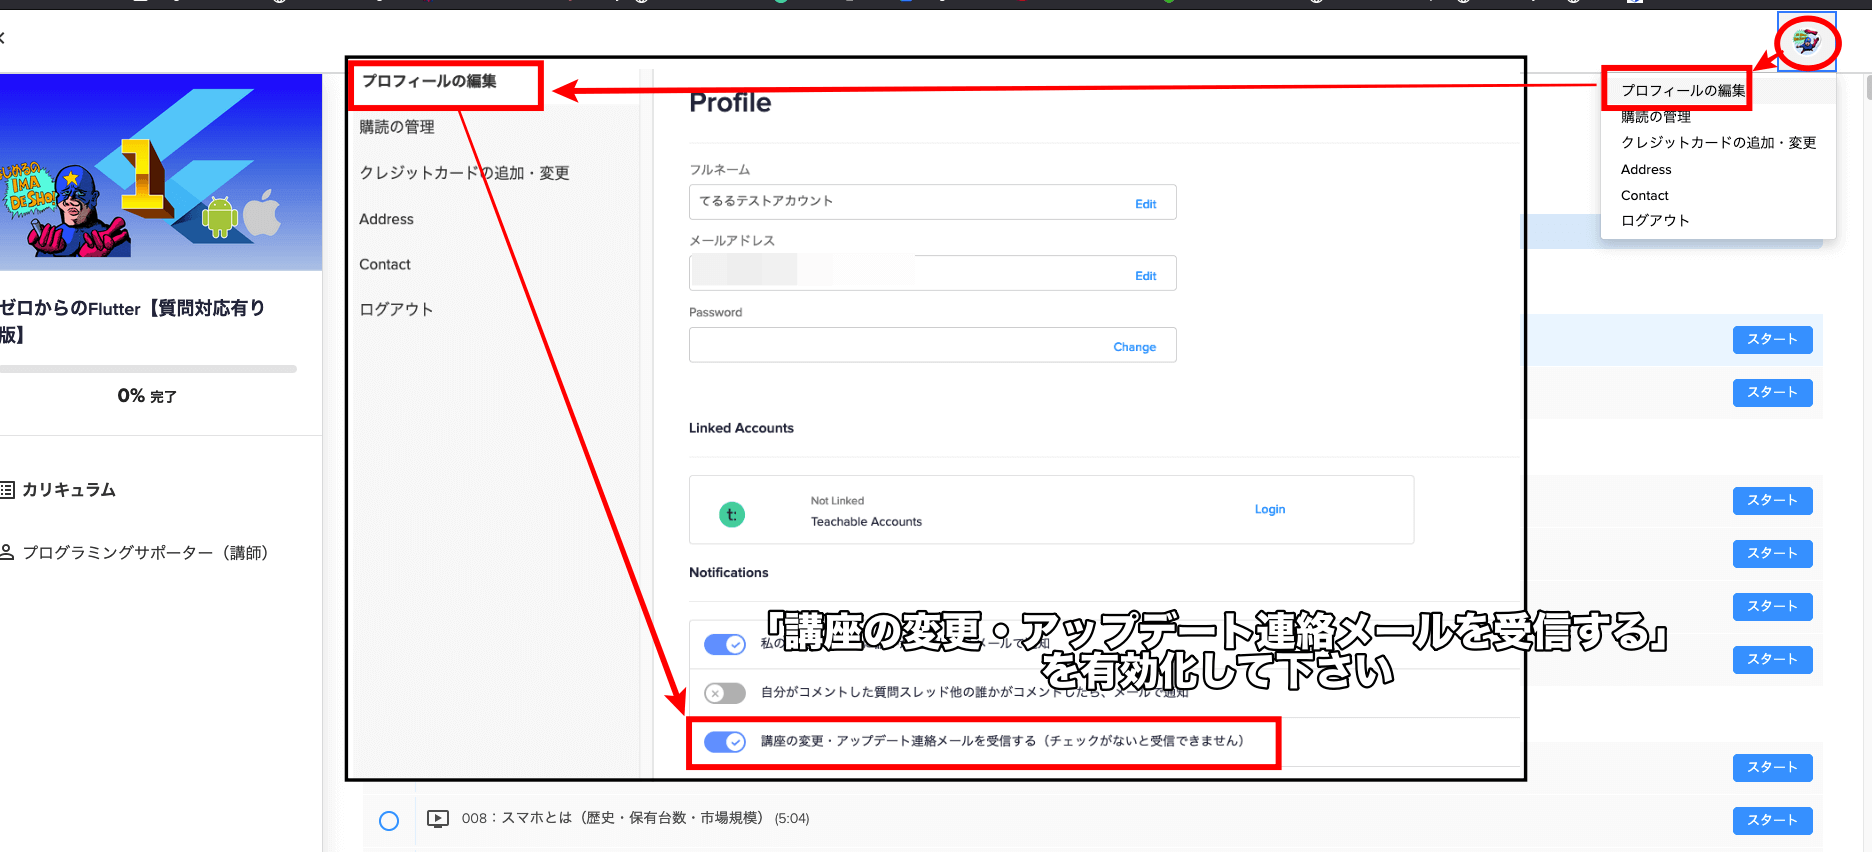Toggle the first notification switch off

point(725,644)
